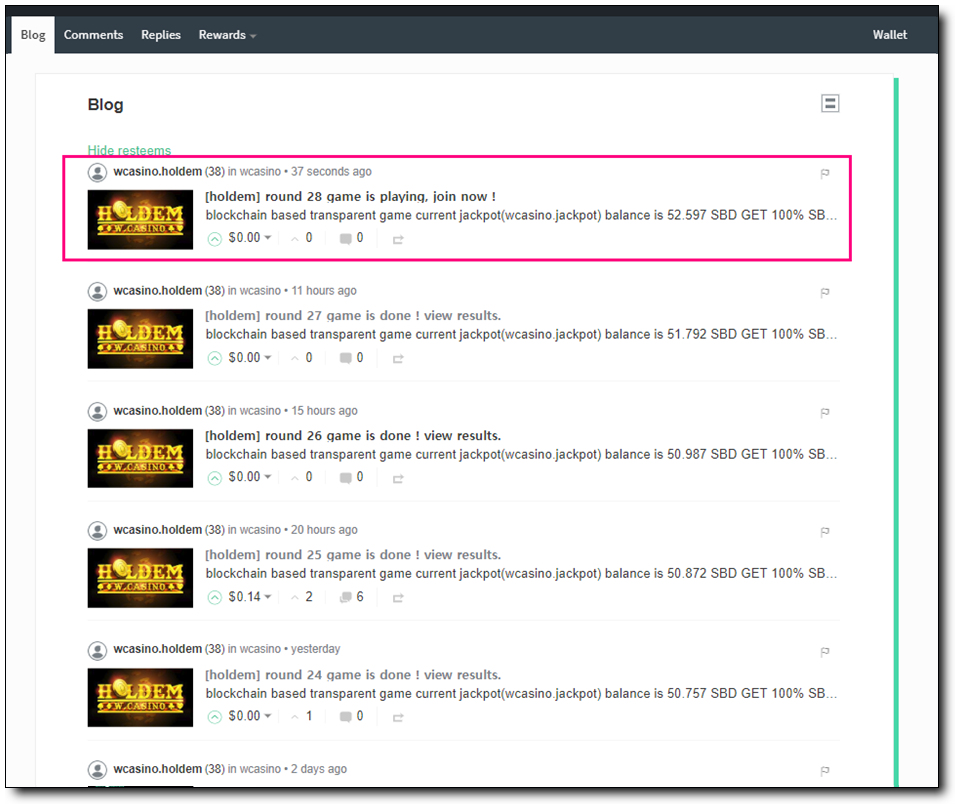Open the '11 hours ago' timestamp link
This screenshot has width=955, height=804.
coord(324,291)
